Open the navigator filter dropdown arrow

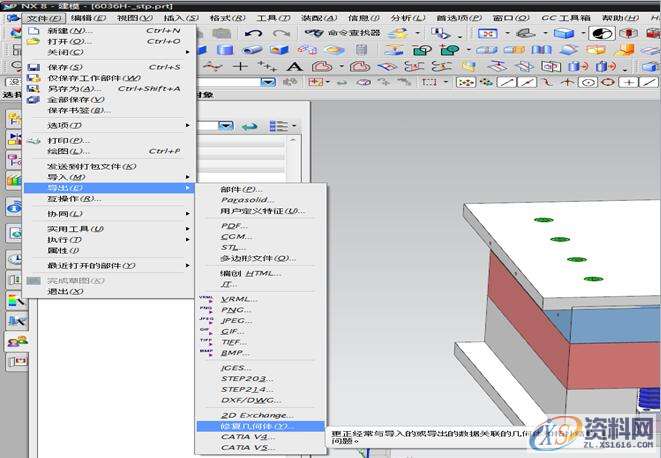[x=226, y=126]
